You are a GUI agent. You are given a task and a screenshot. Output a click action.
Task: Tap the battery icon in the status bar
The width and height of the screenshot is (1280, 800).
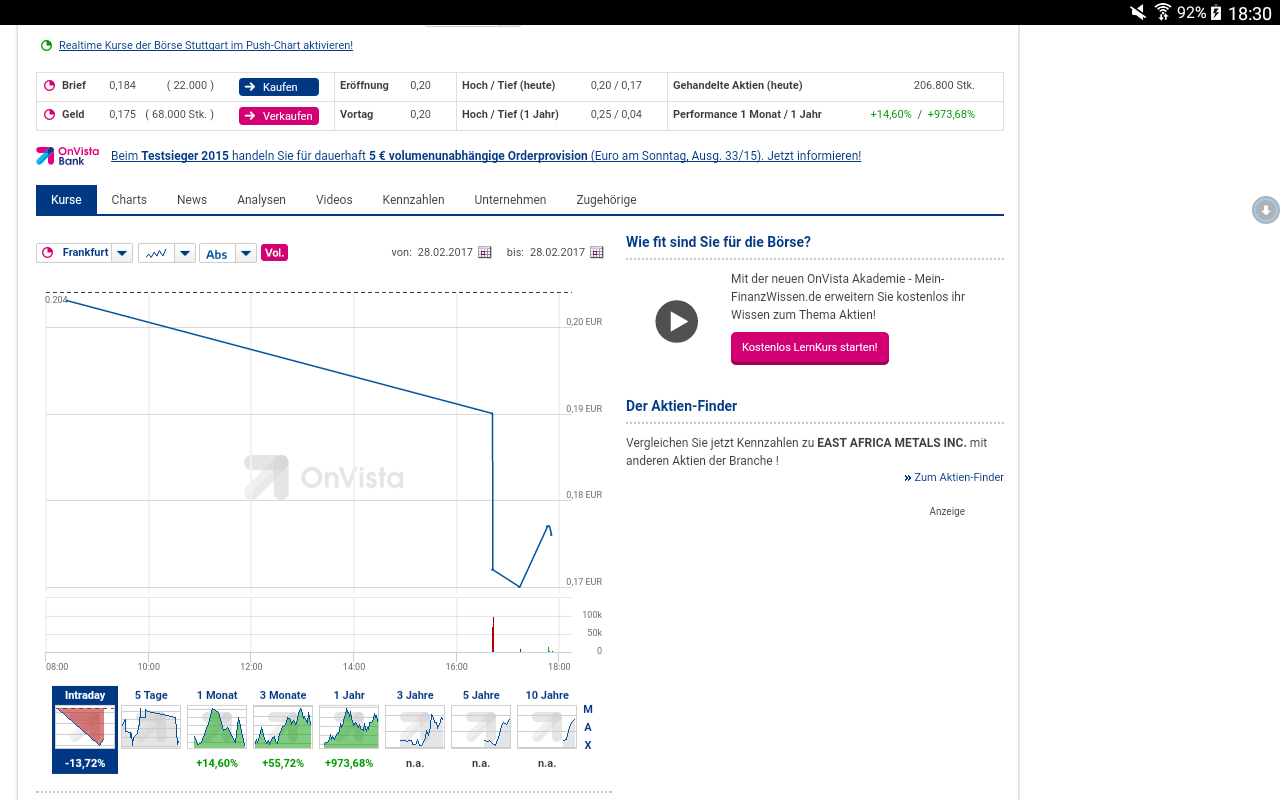[x=1216, y=13]
